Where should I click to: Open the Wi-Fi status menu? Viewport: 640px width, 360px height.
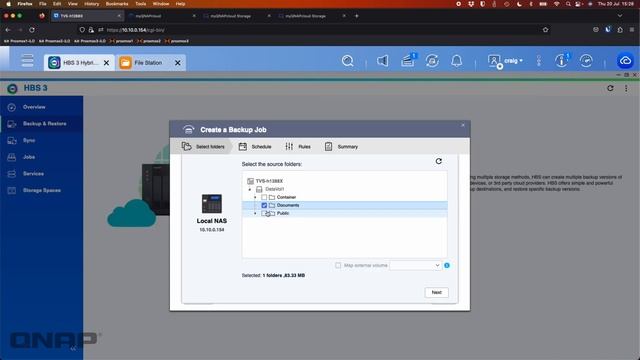pyautogui.click(x=556, y=4)
